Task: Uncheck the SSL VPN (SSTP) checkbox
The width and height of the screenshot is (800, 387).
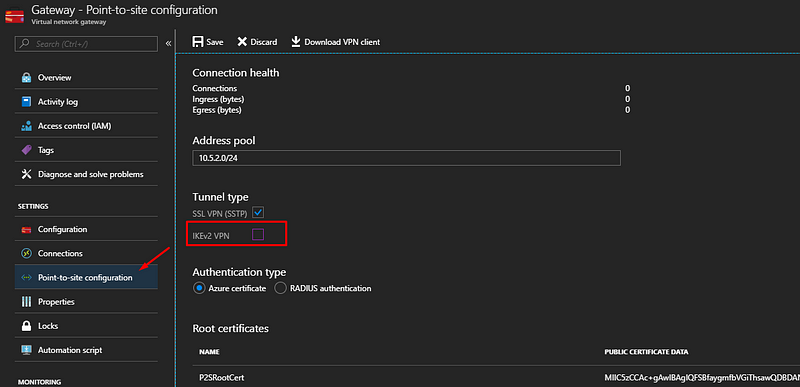Action: [258, 212]
